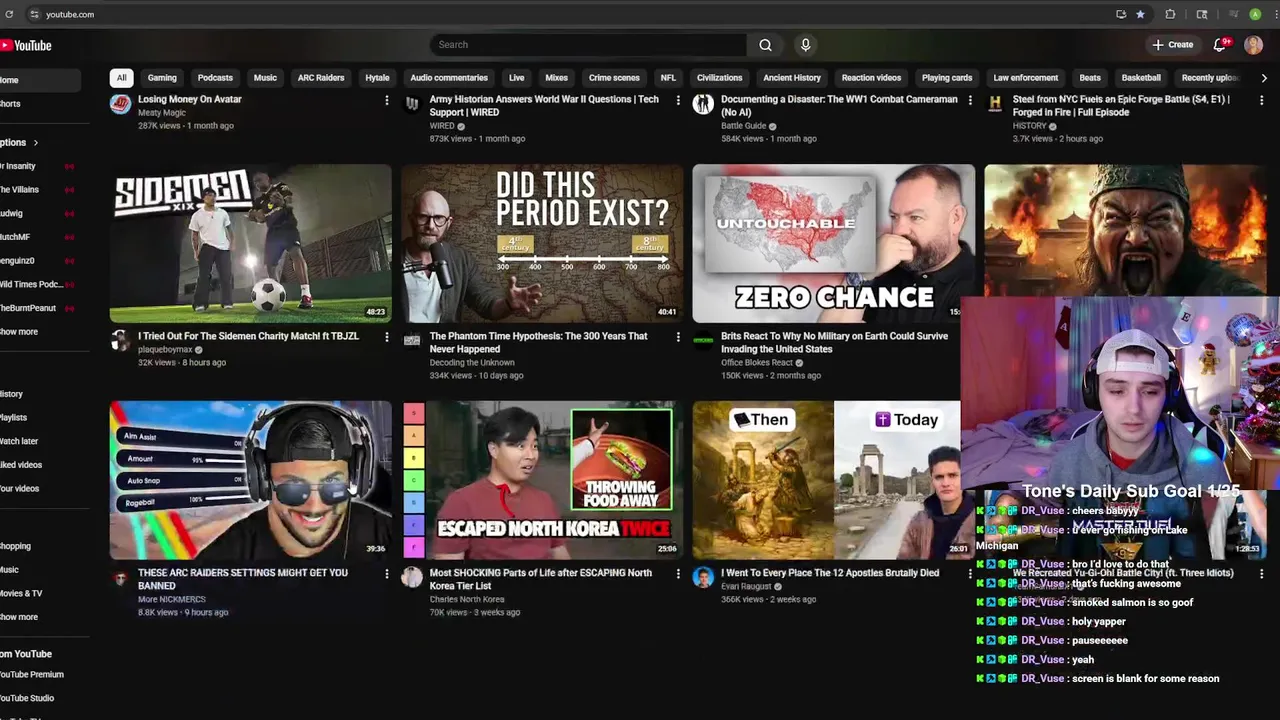Open account avatar menu

point(1253,45)
